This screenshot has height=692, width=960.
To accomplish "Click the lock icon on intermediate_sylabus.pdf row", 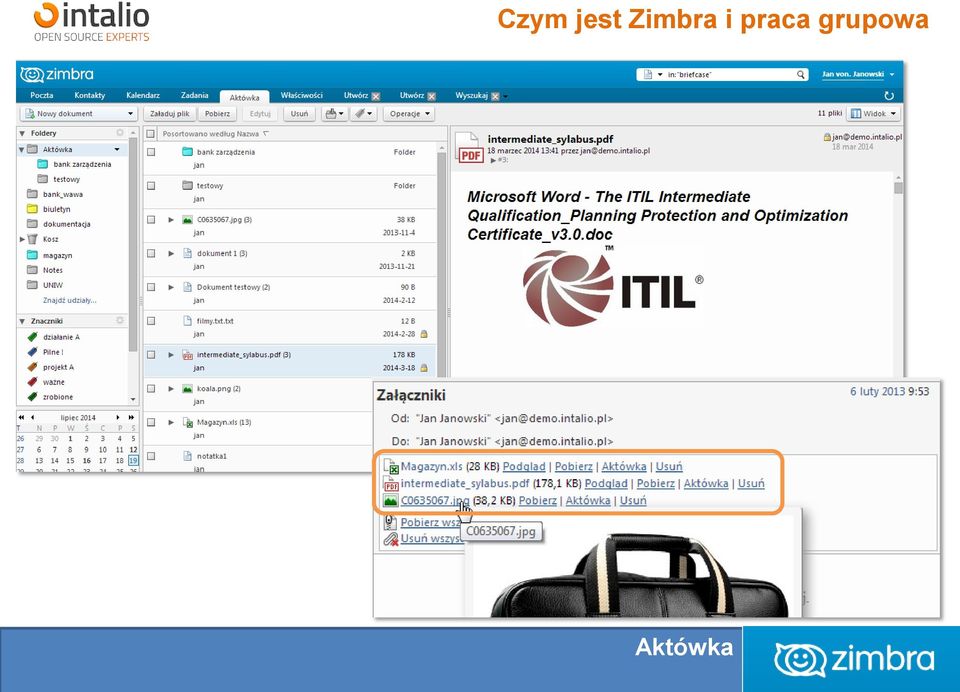I will (424, 368).
